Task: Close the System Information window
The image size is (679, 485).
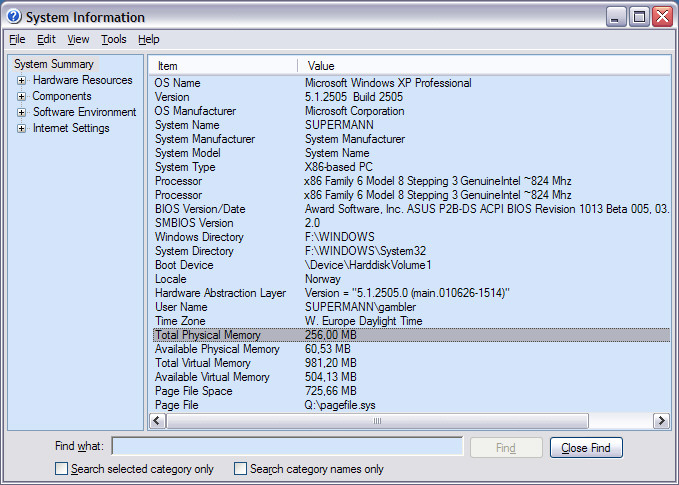Action: point(663,17)
